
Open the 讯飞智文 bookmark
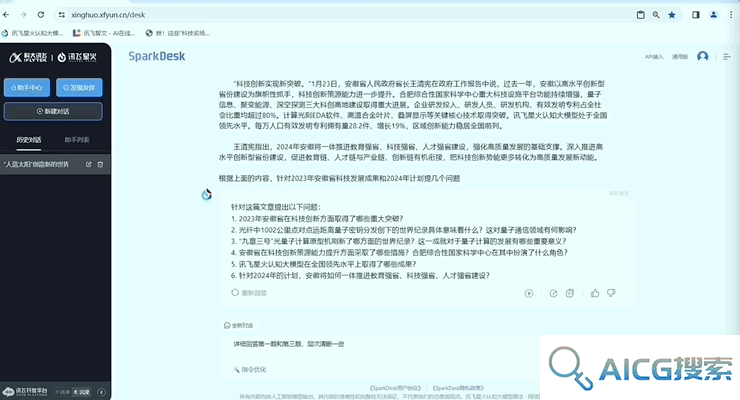pos(104,33)
